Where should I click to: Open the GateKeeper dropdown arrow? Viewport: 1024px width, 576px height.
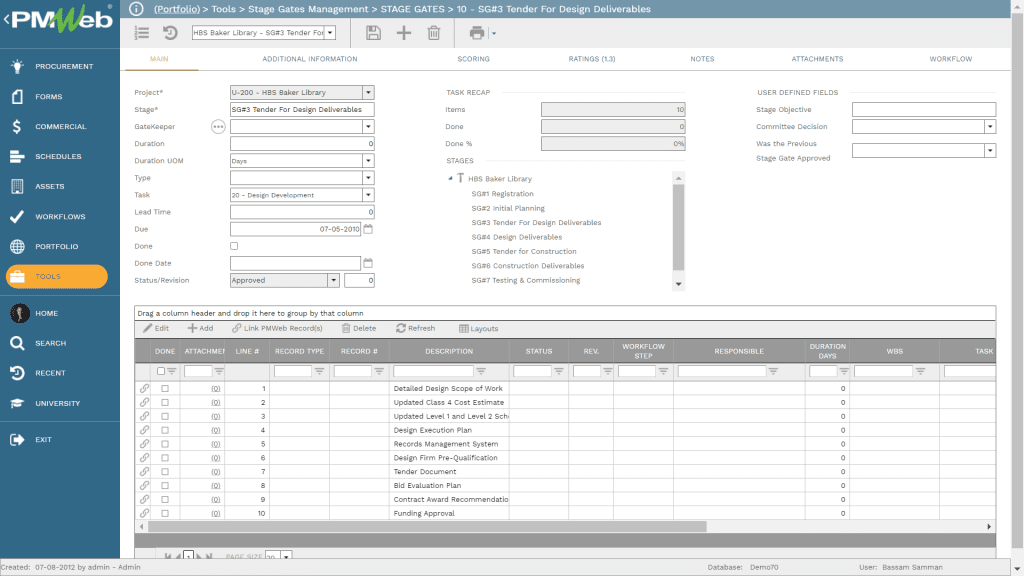[368, 127]
